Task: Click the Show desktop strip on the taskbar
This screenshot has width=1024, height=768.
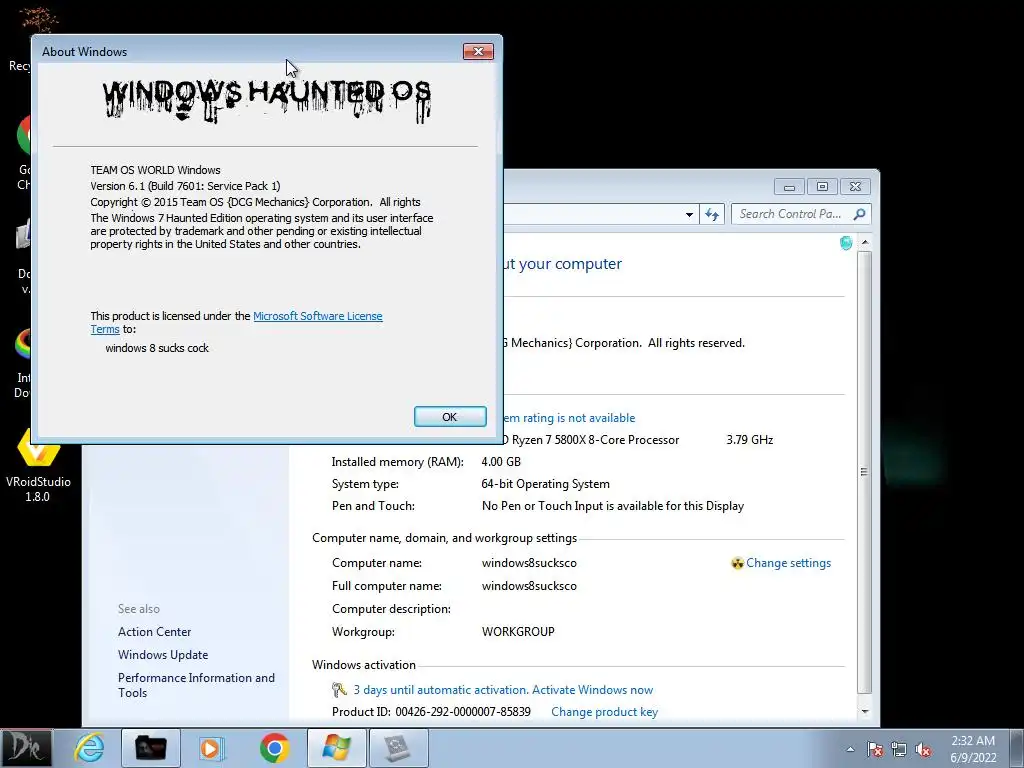Action: 1016,748
